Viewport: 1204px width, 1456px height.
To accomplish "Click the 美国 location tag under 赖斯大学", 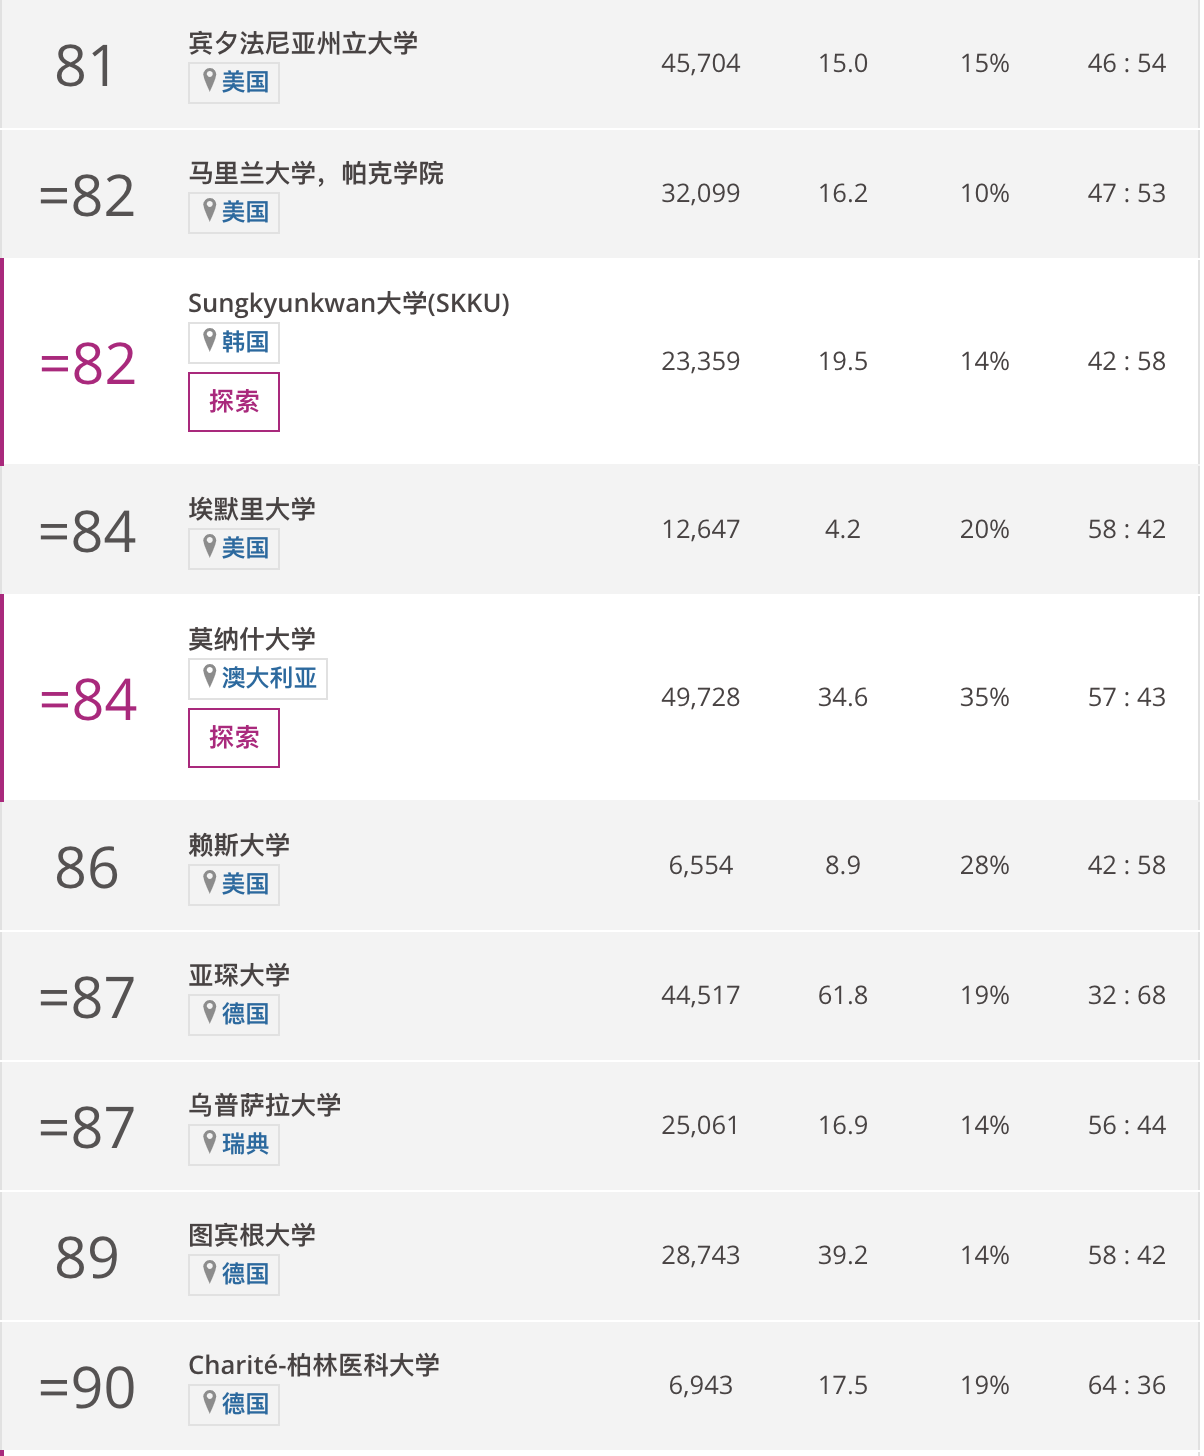I will coord(234,885).
